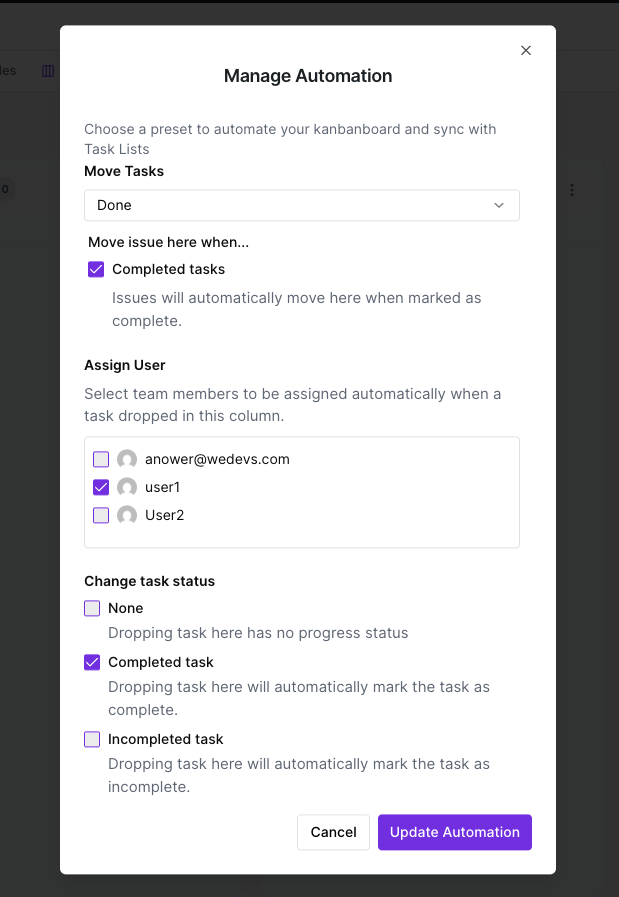This screenshot has height=897, width=619.
Task: Uncheck the user1 assignment checkbox
Action: click(x=101, y=488)
